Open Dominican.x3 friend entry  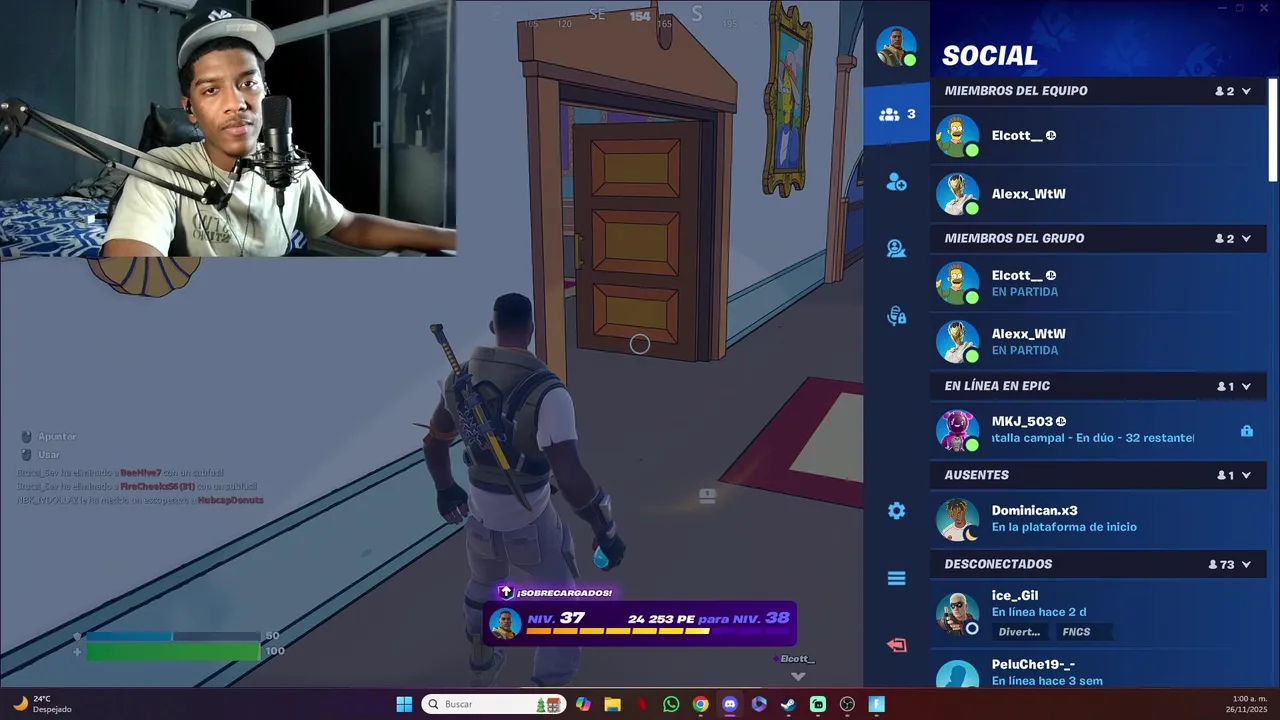tap(1099, 519)
